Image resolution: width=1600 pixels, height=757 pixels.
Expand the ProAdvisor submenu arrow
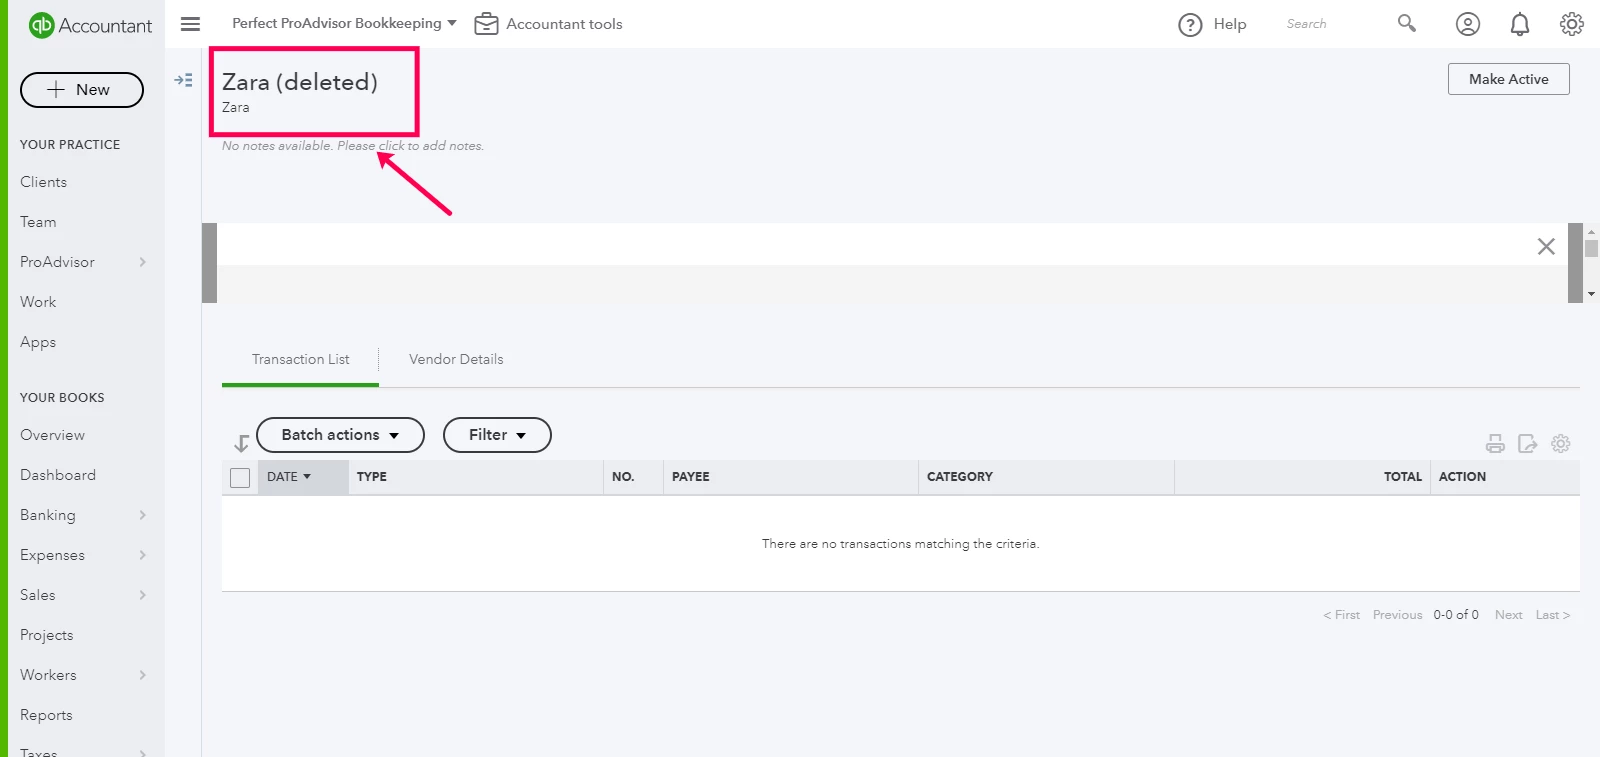[143, 262]
